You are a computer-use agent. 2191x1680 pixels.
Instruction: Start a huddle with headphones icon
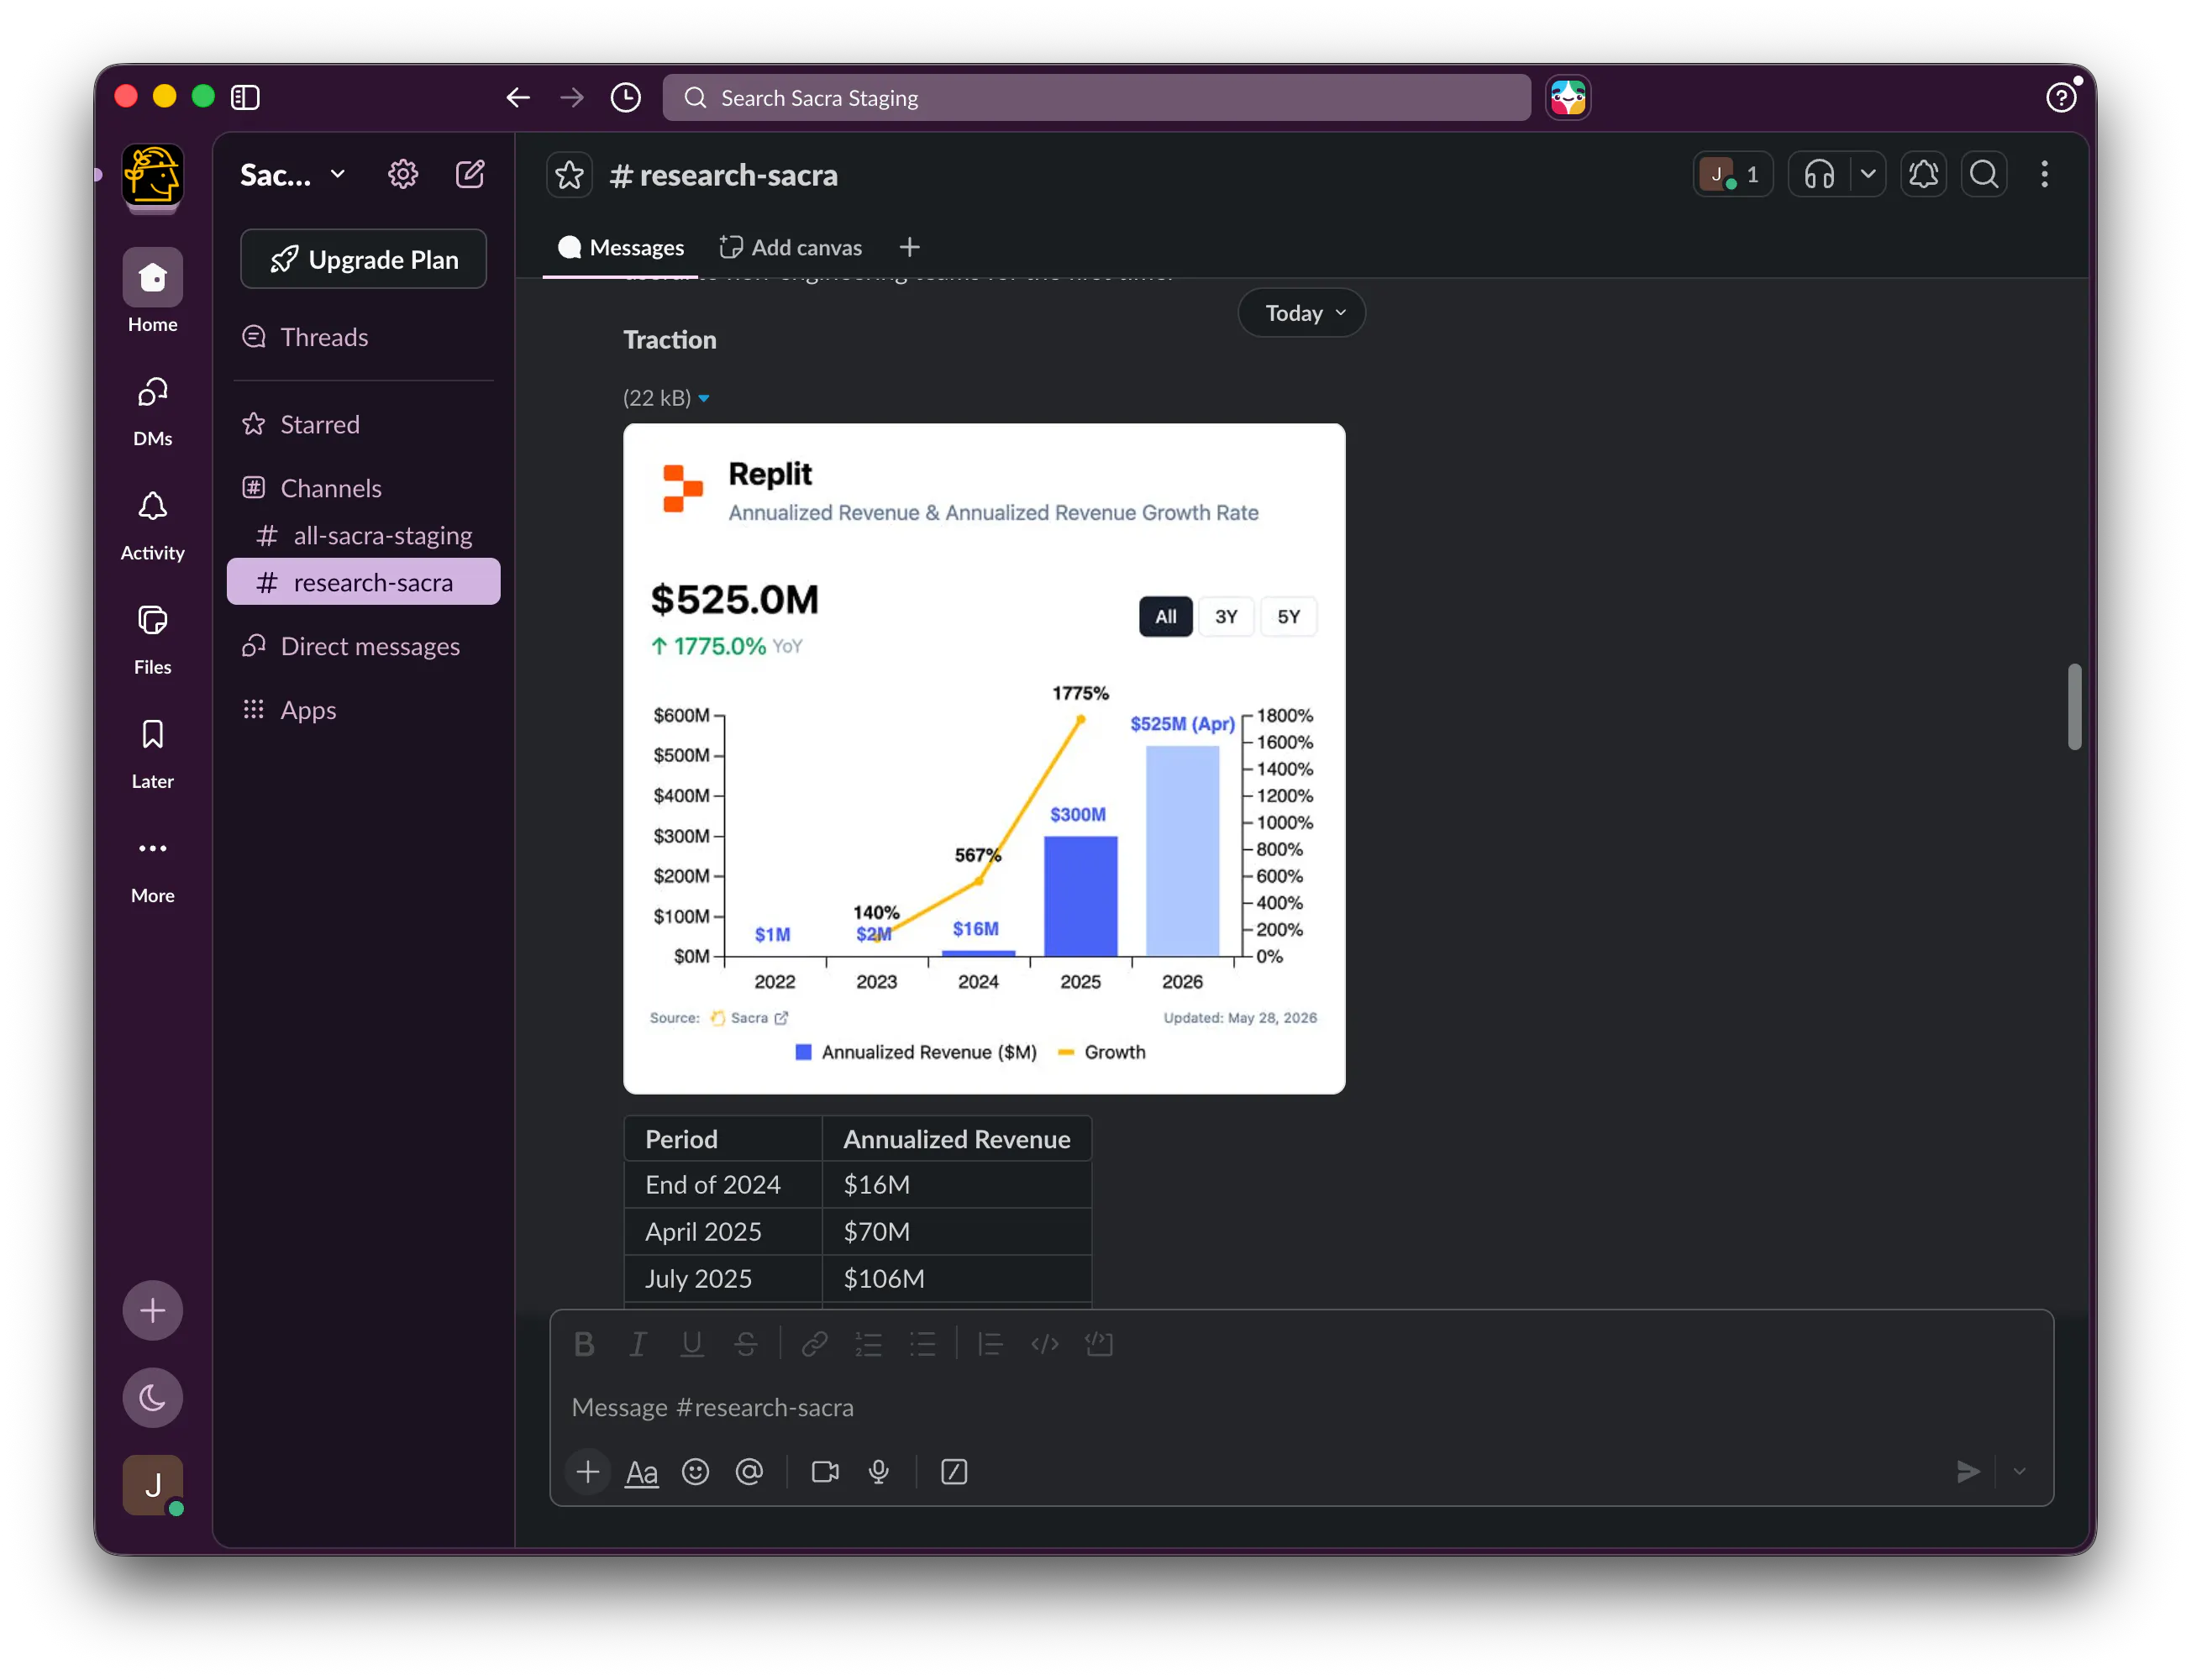pos(1819,174)
